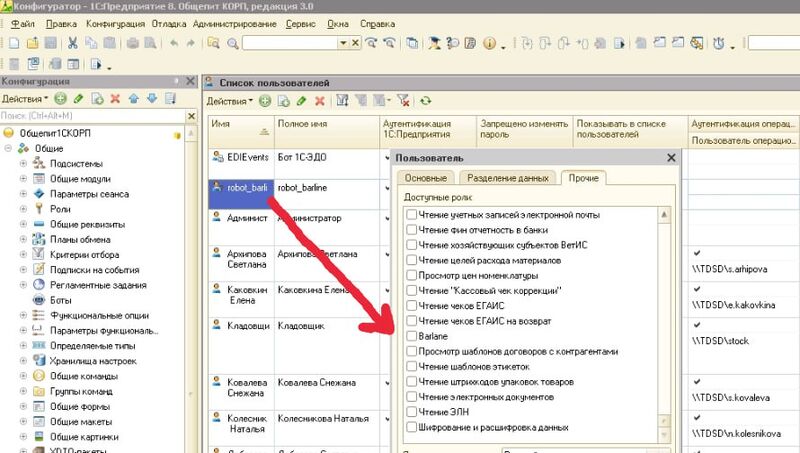The height and width of the screenshot is (453, 800).
Task: Collapse the Общие tree branch
Action: 8,148
